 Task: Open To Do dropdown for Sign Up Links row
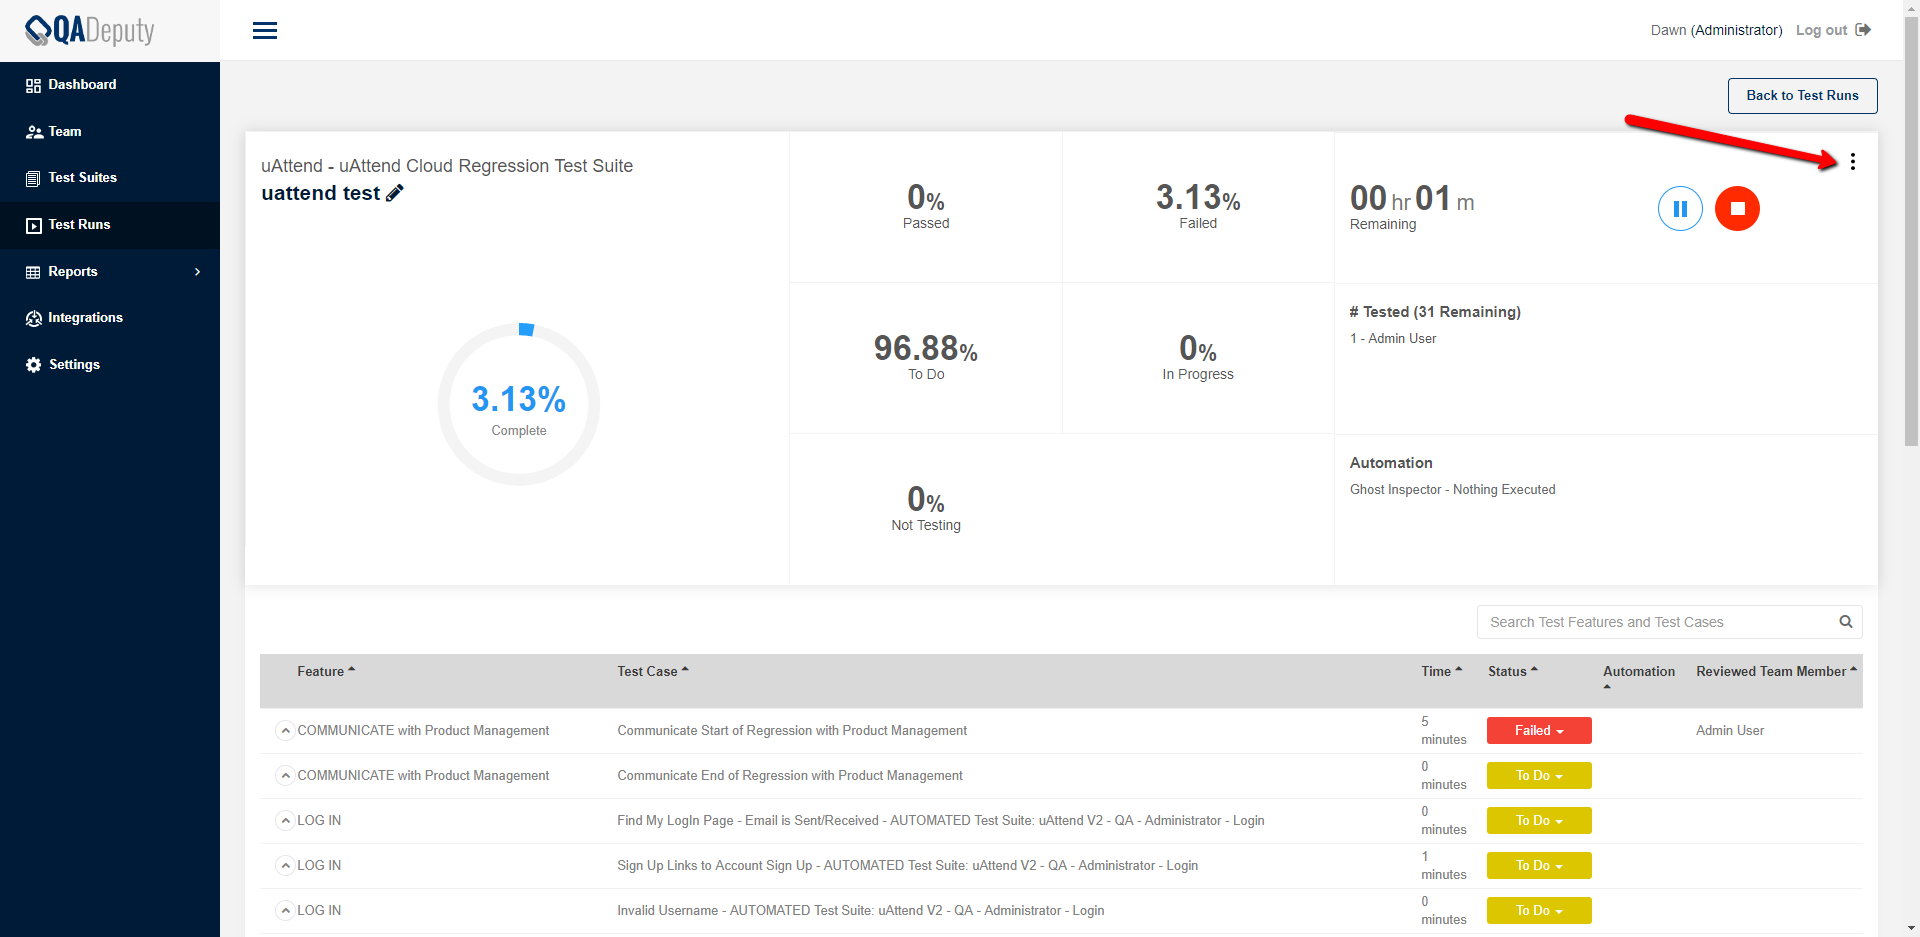point(1539,866)
